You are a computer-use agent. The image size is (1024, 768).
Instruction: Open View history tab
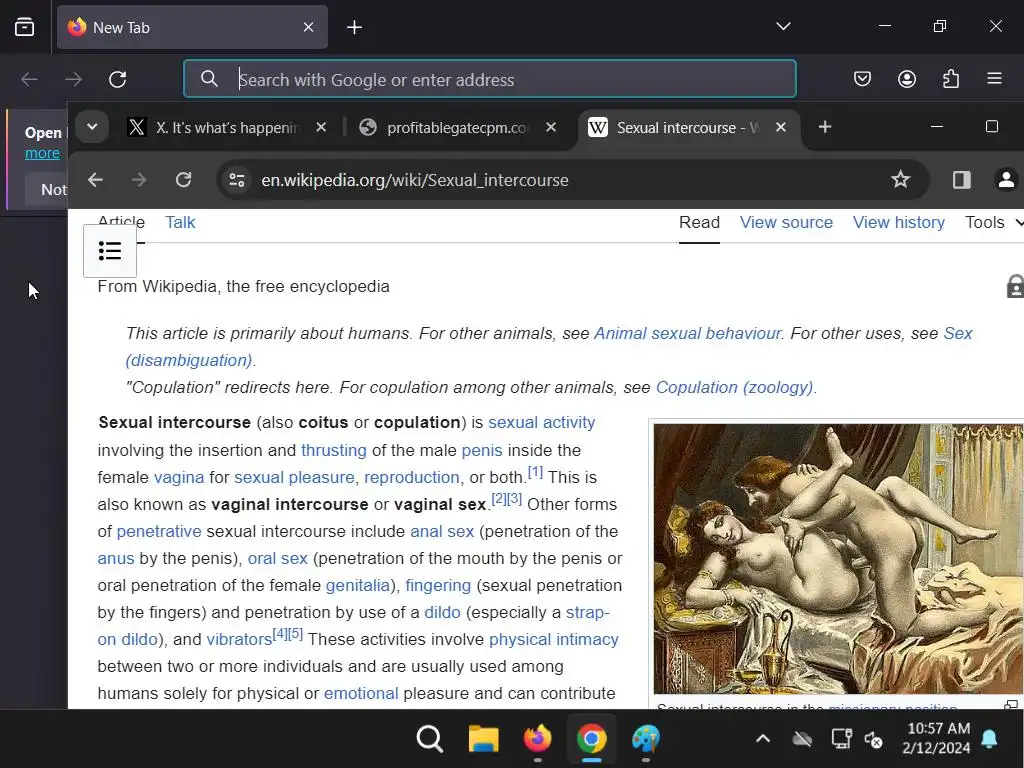click(899, 222)
